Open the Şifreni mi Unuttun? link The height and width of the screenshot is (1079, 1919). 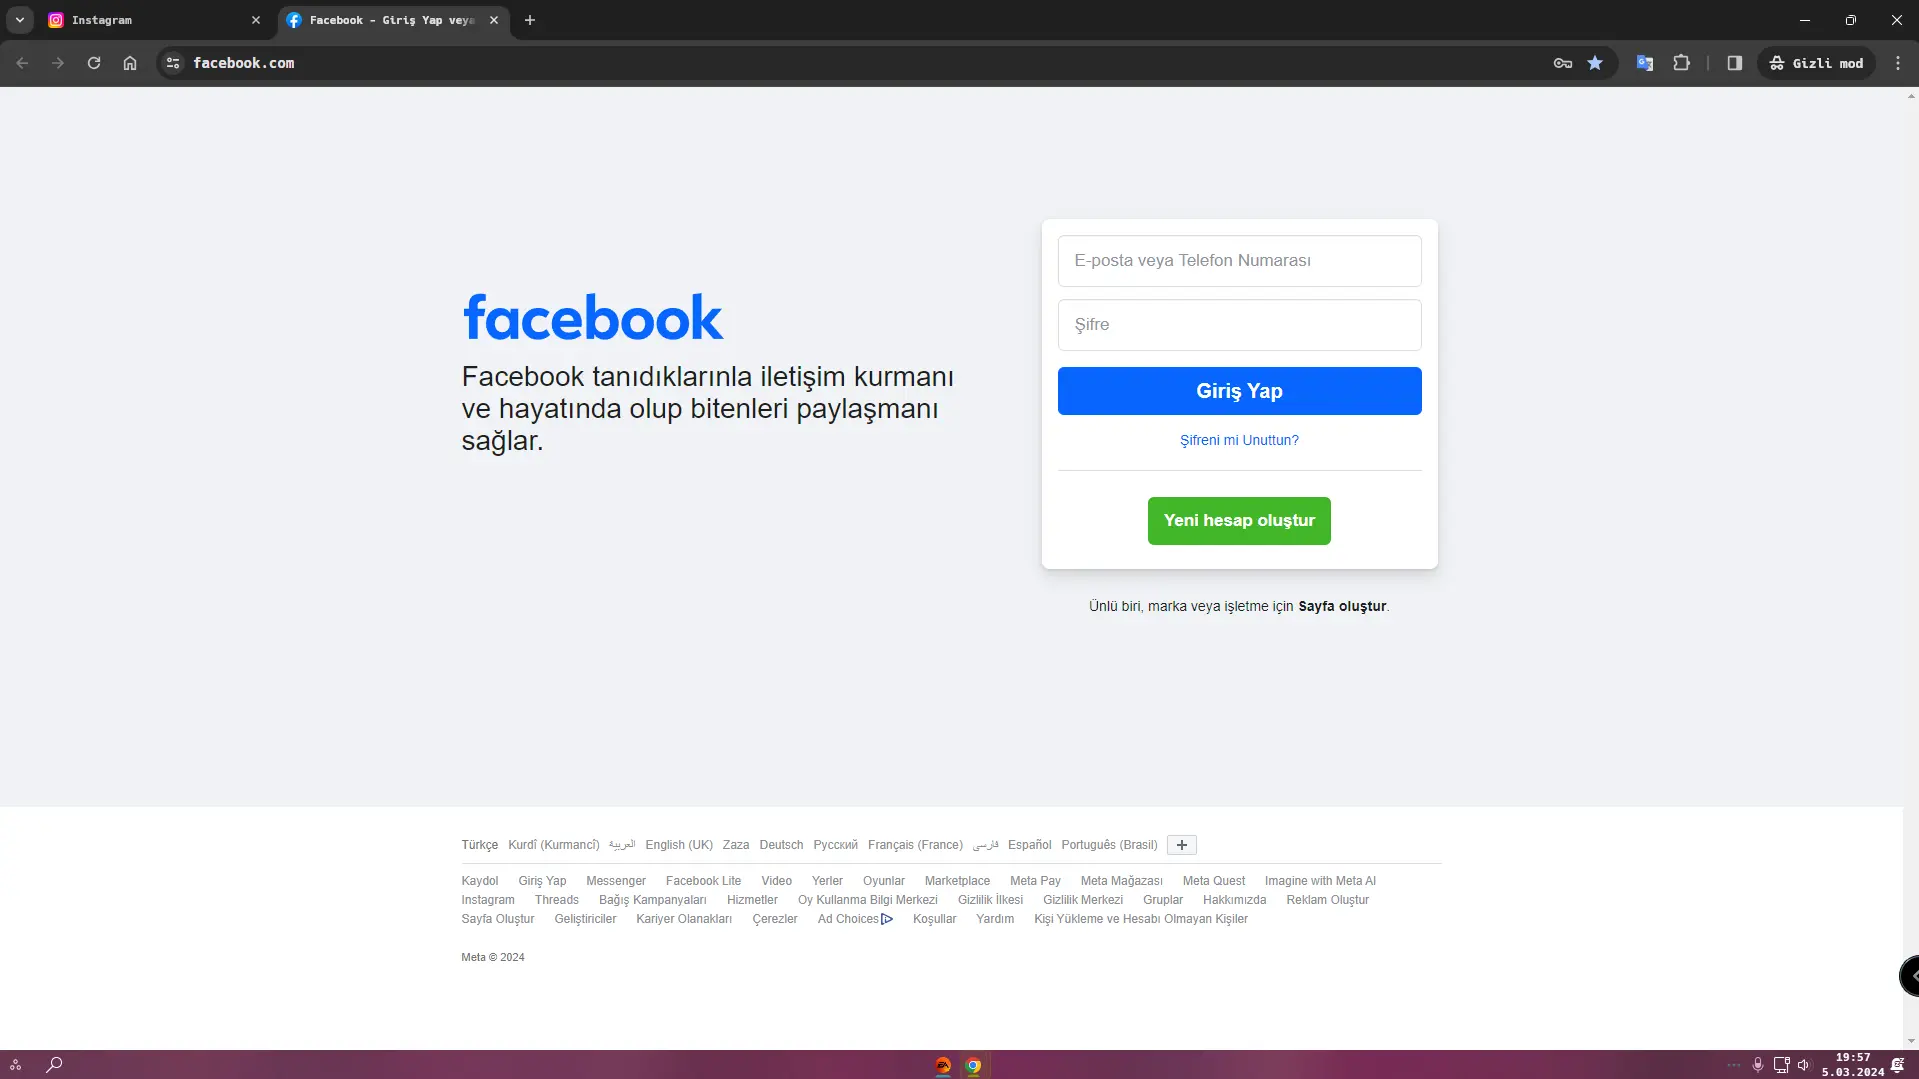tap(1239, 441)
